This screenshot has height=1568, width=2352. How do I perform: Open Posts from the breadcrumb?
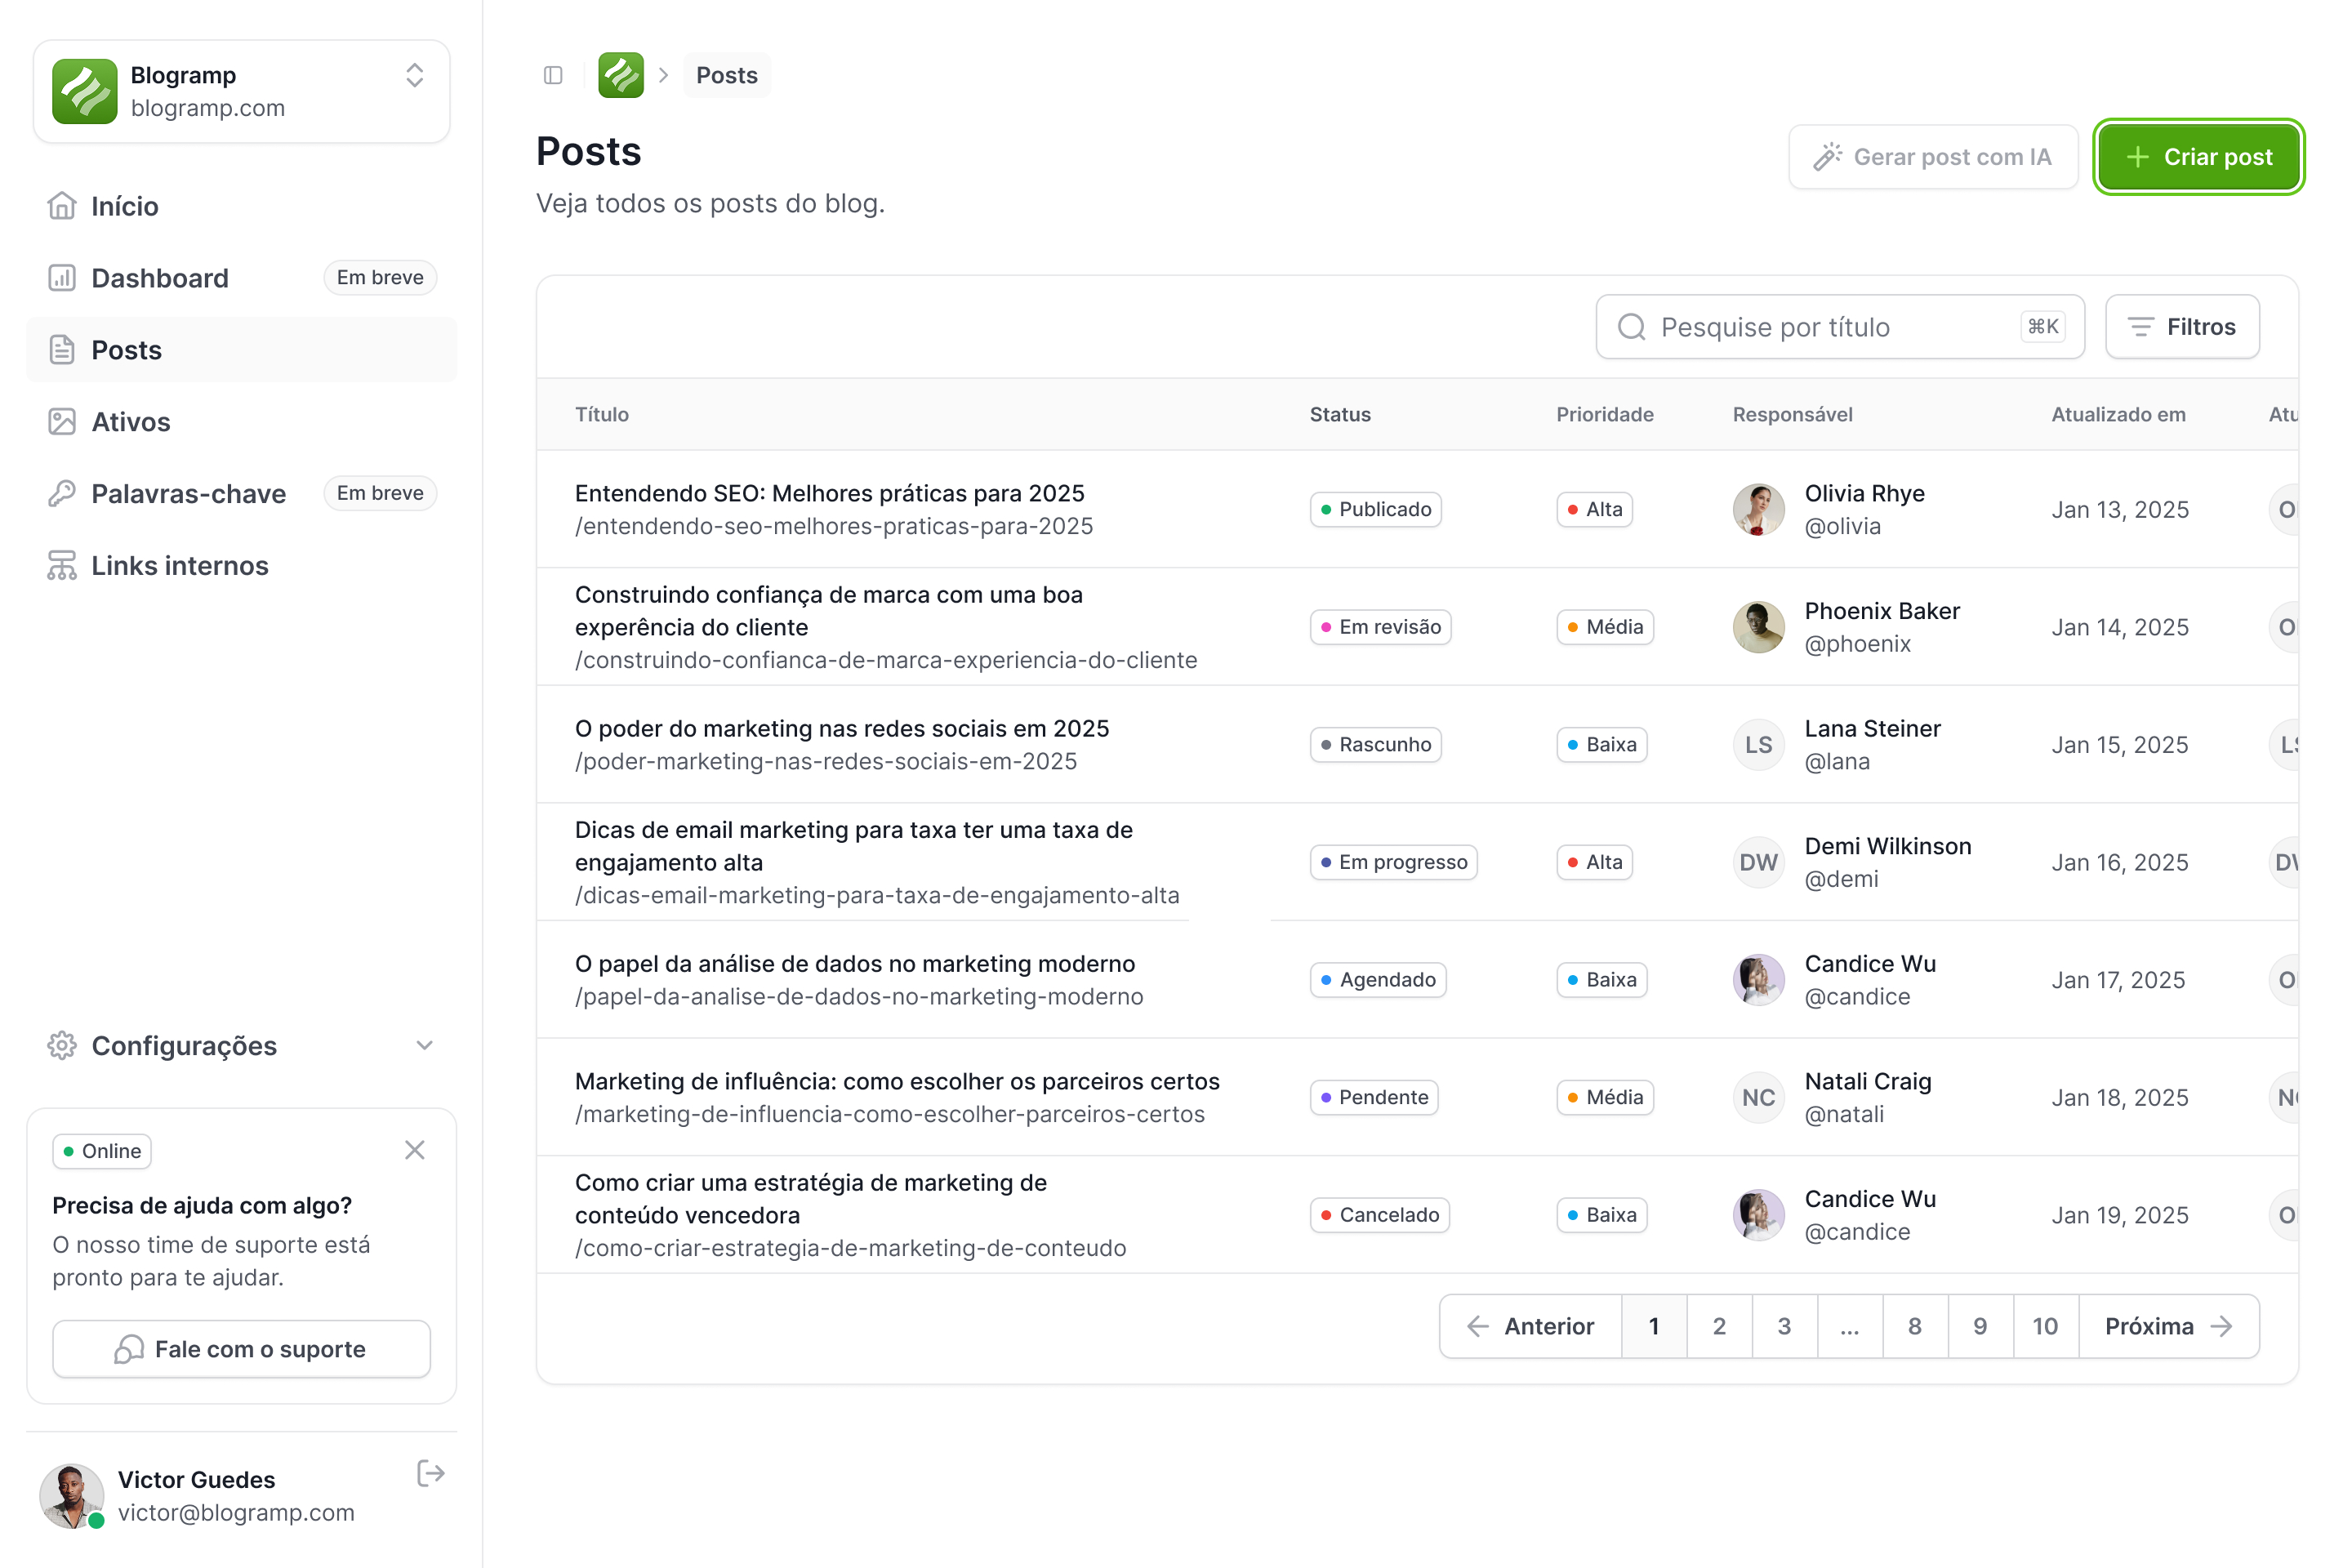point(727,74)
